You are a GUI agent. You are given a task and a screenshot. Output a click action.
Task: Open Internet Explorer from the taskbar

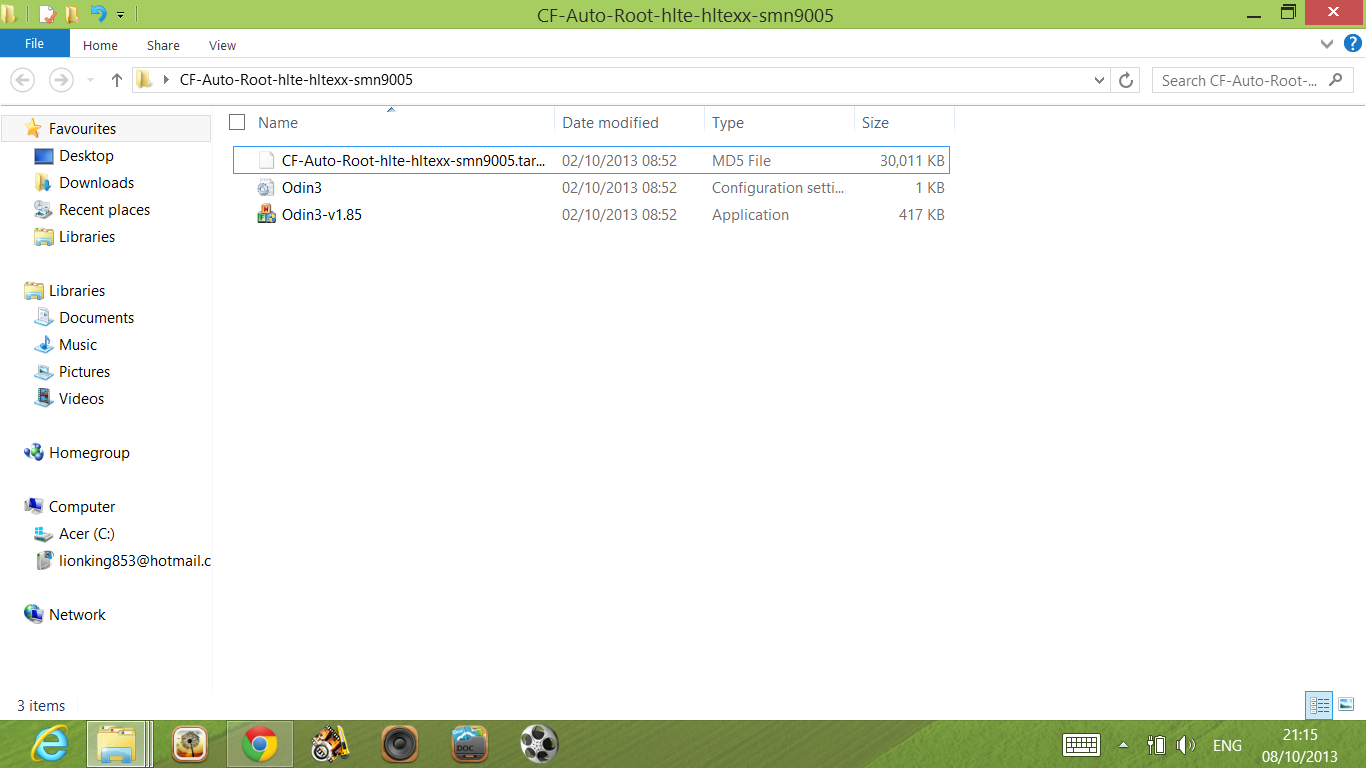50,744
